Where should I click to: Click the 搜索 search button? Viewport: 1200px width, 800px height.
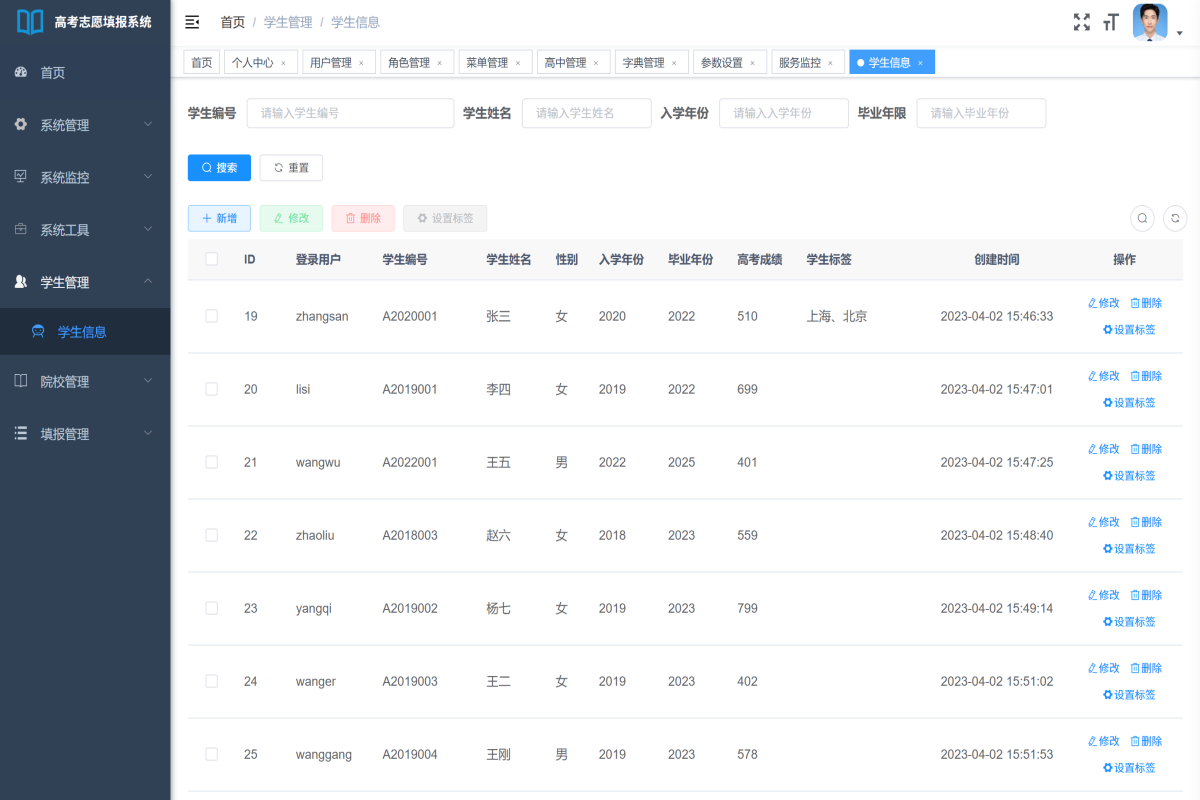pos(219,167)
